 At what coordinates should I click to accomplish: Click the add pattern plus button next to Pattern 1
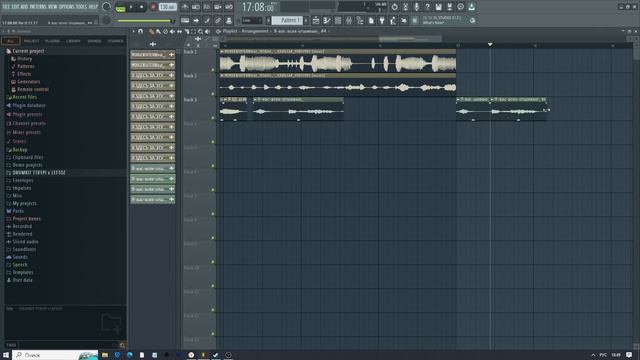click(306, 20)
